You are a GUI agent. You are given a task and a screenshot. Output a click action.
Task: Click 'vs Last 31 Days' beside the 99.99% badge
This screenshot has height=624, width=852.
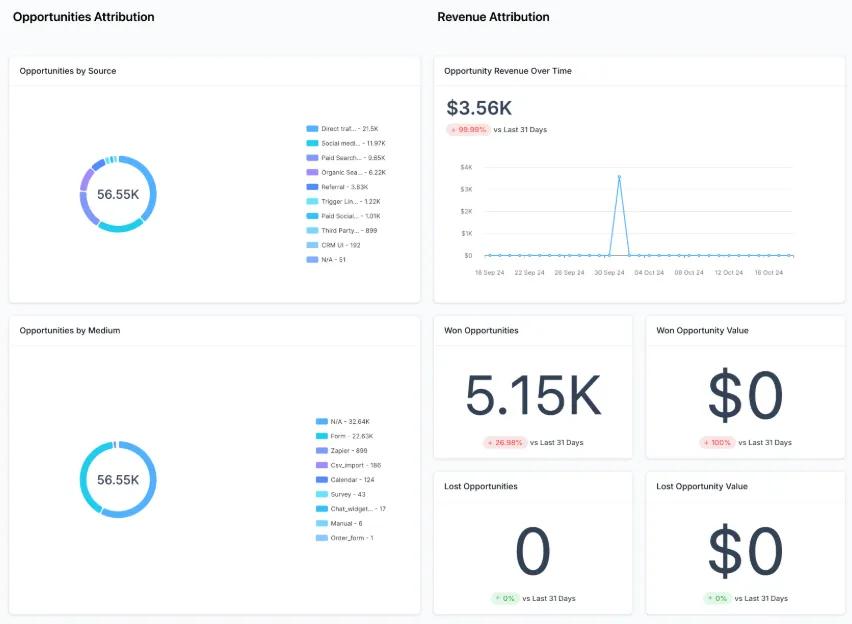pos(520,130)
